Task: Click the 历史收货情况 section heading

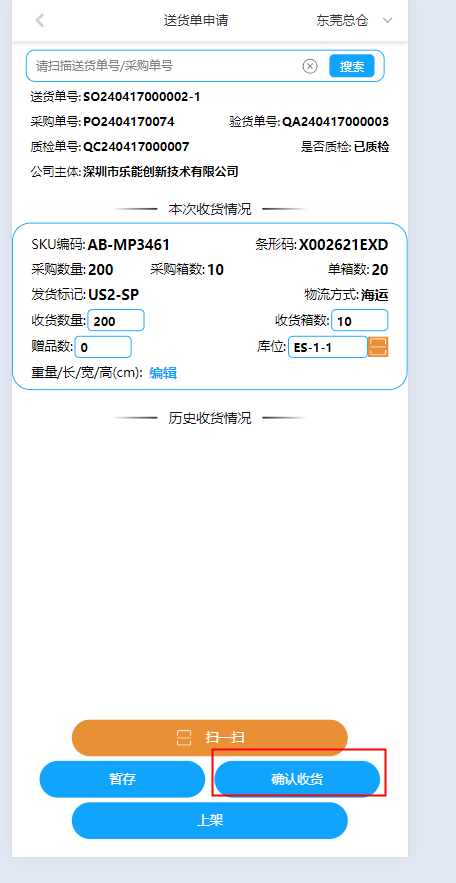Action: (x=209, y=418)
